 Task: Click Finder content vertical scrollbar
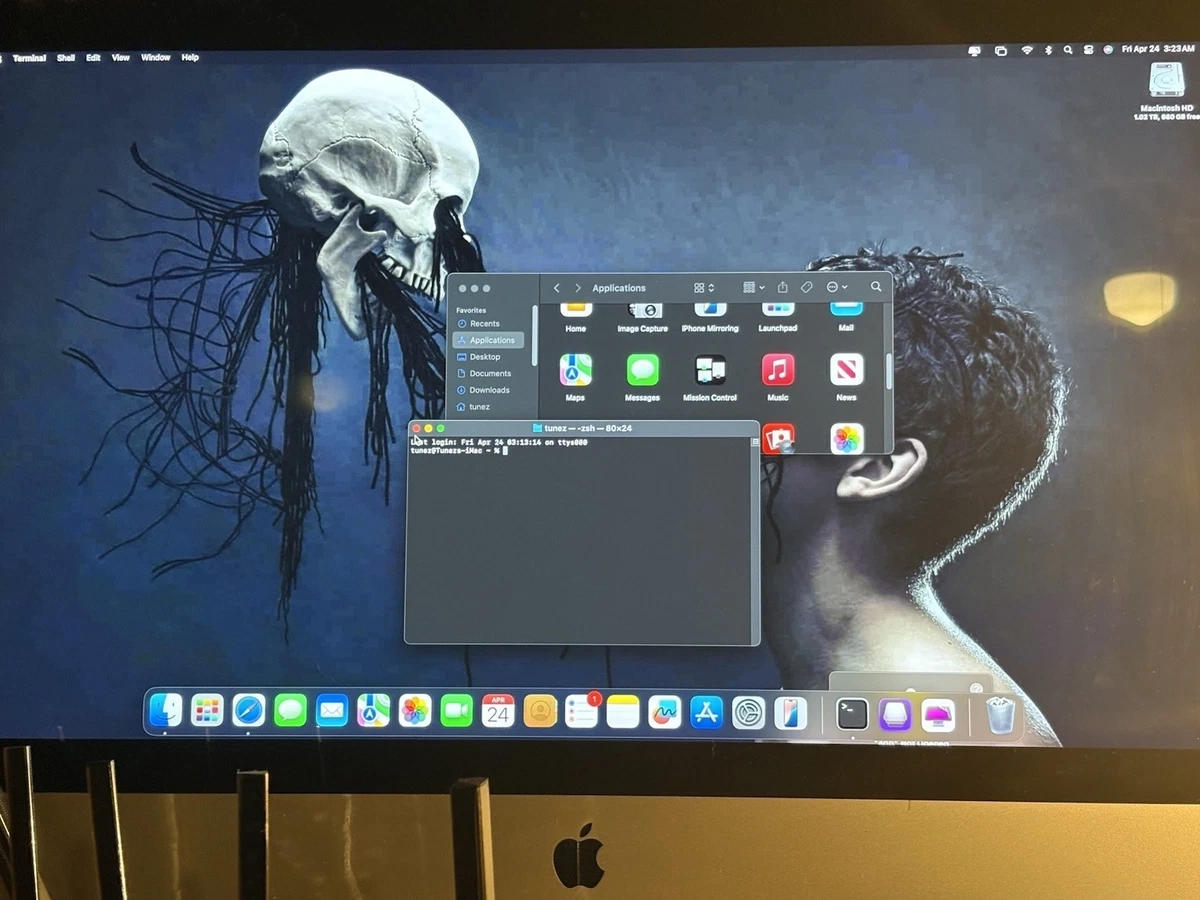coord(888,371)
